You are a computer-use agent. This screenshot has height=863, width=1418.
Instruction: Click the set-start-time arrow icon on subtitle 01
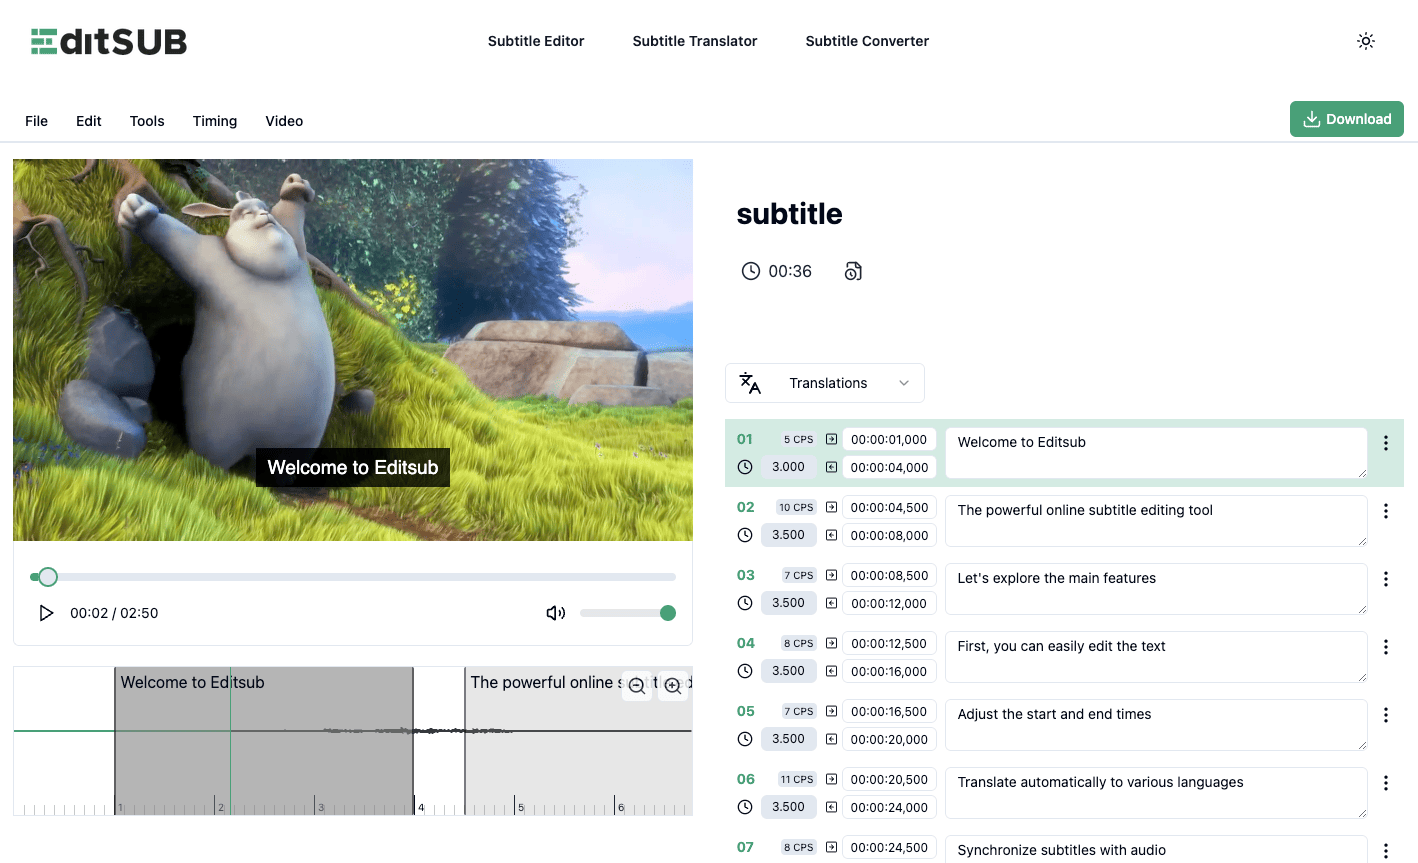pyautogui.click(x=833, y=439)
